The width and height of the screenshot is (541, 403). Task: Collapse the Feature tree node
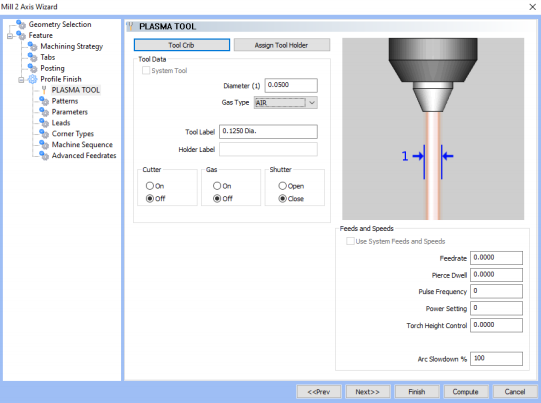(10, 36)
